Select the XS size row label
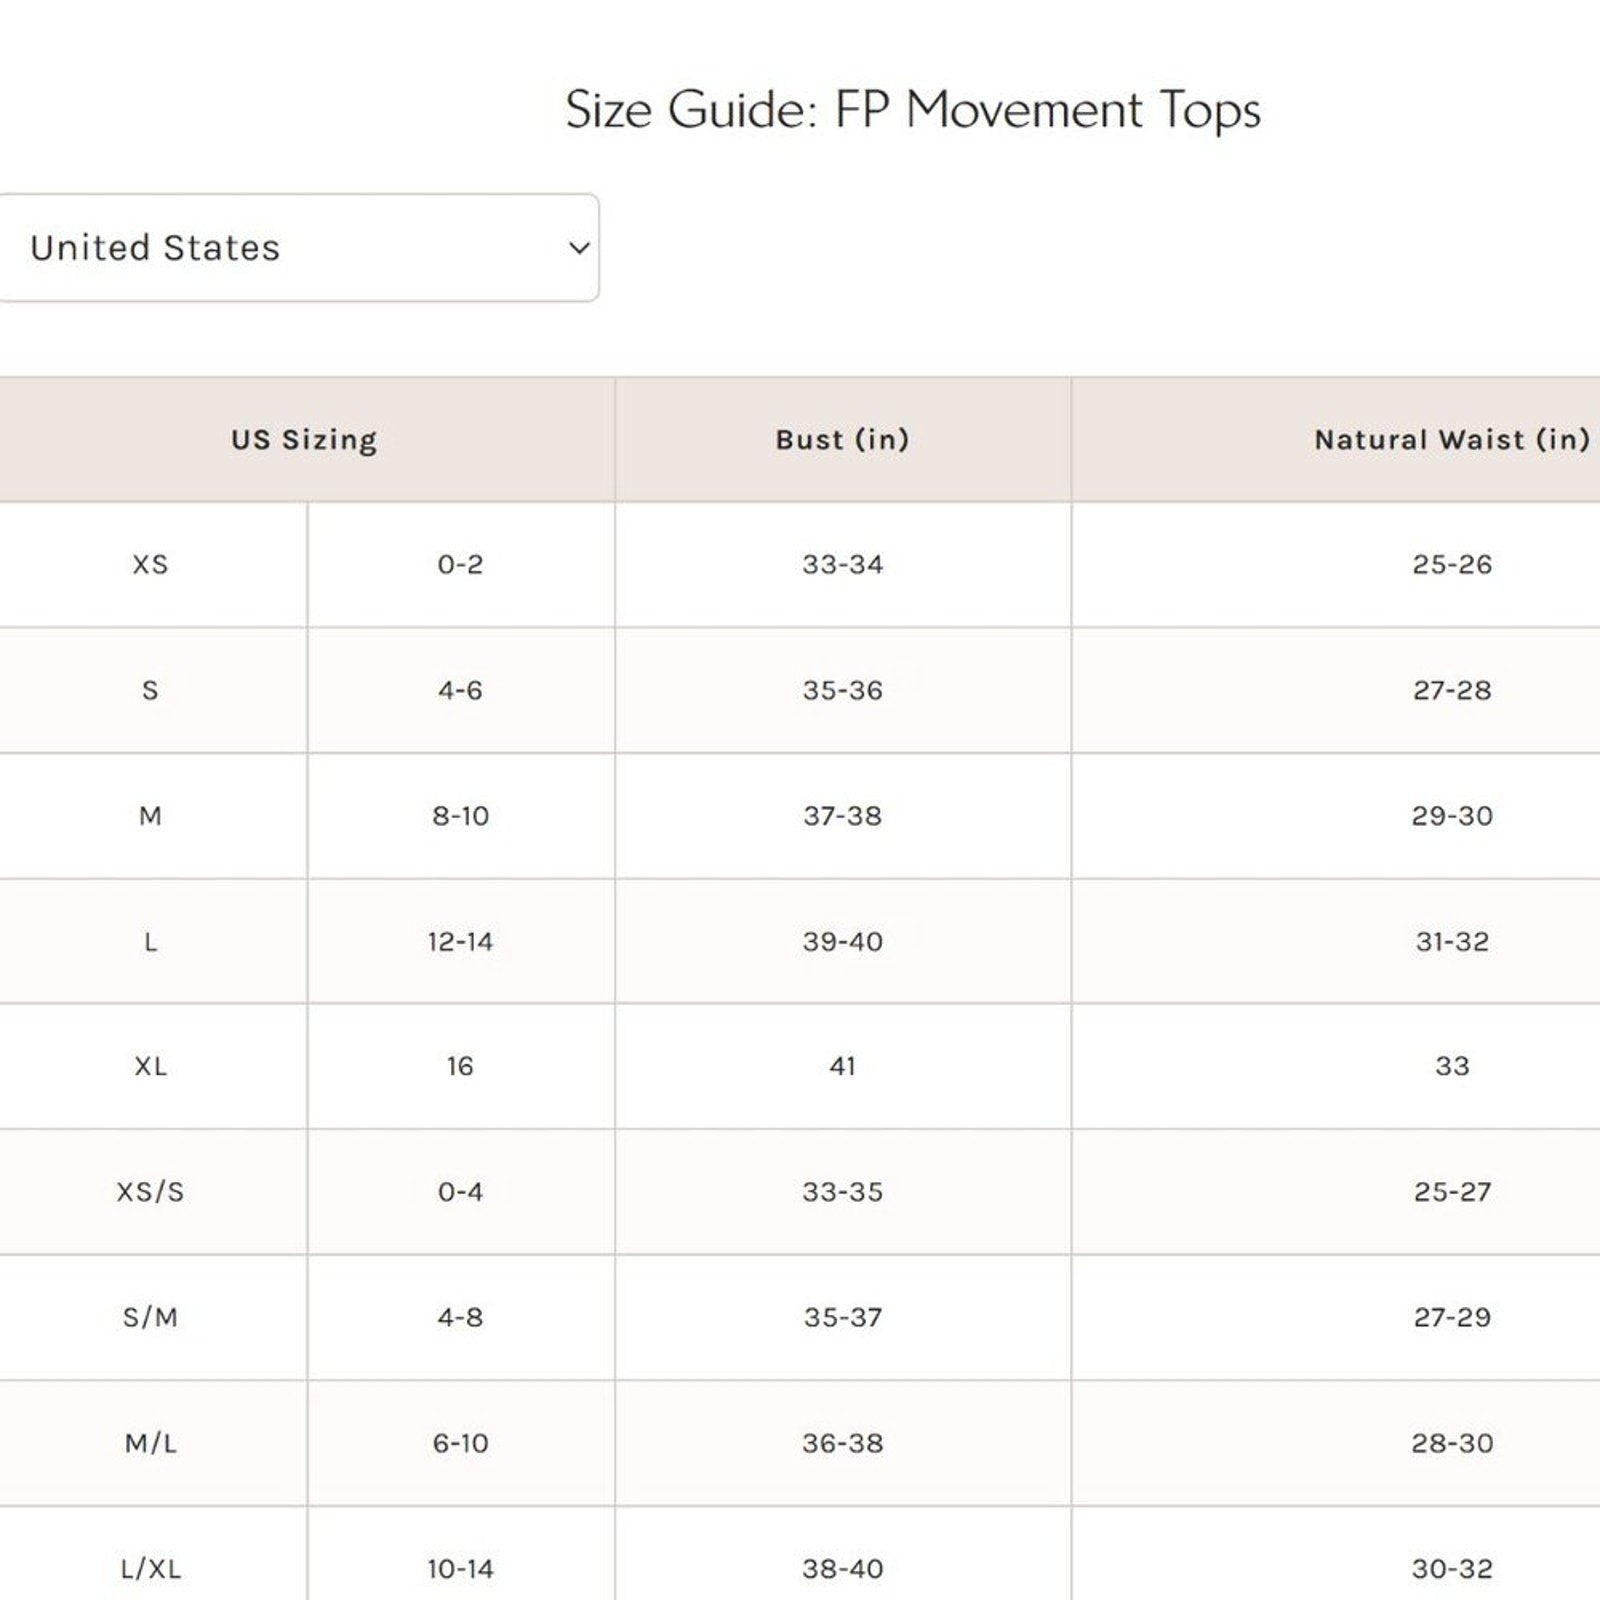Viewport: 1600px width, 1600px height. 150,565
